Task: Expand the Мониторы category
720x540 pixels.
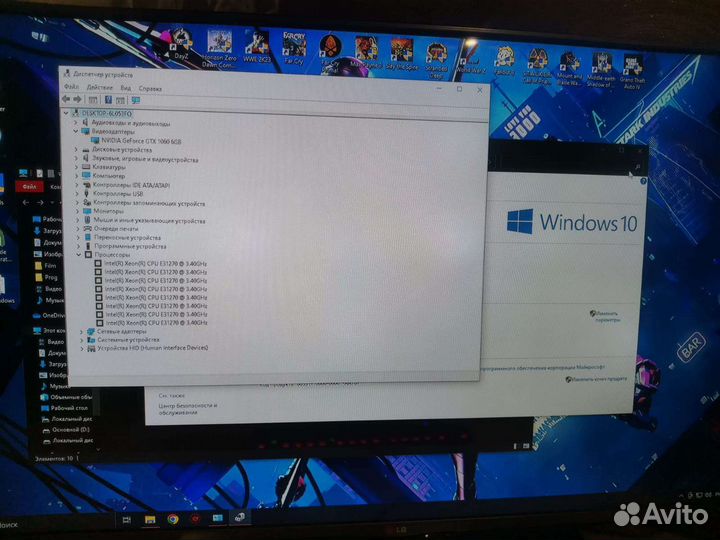Action: [78, 211]
